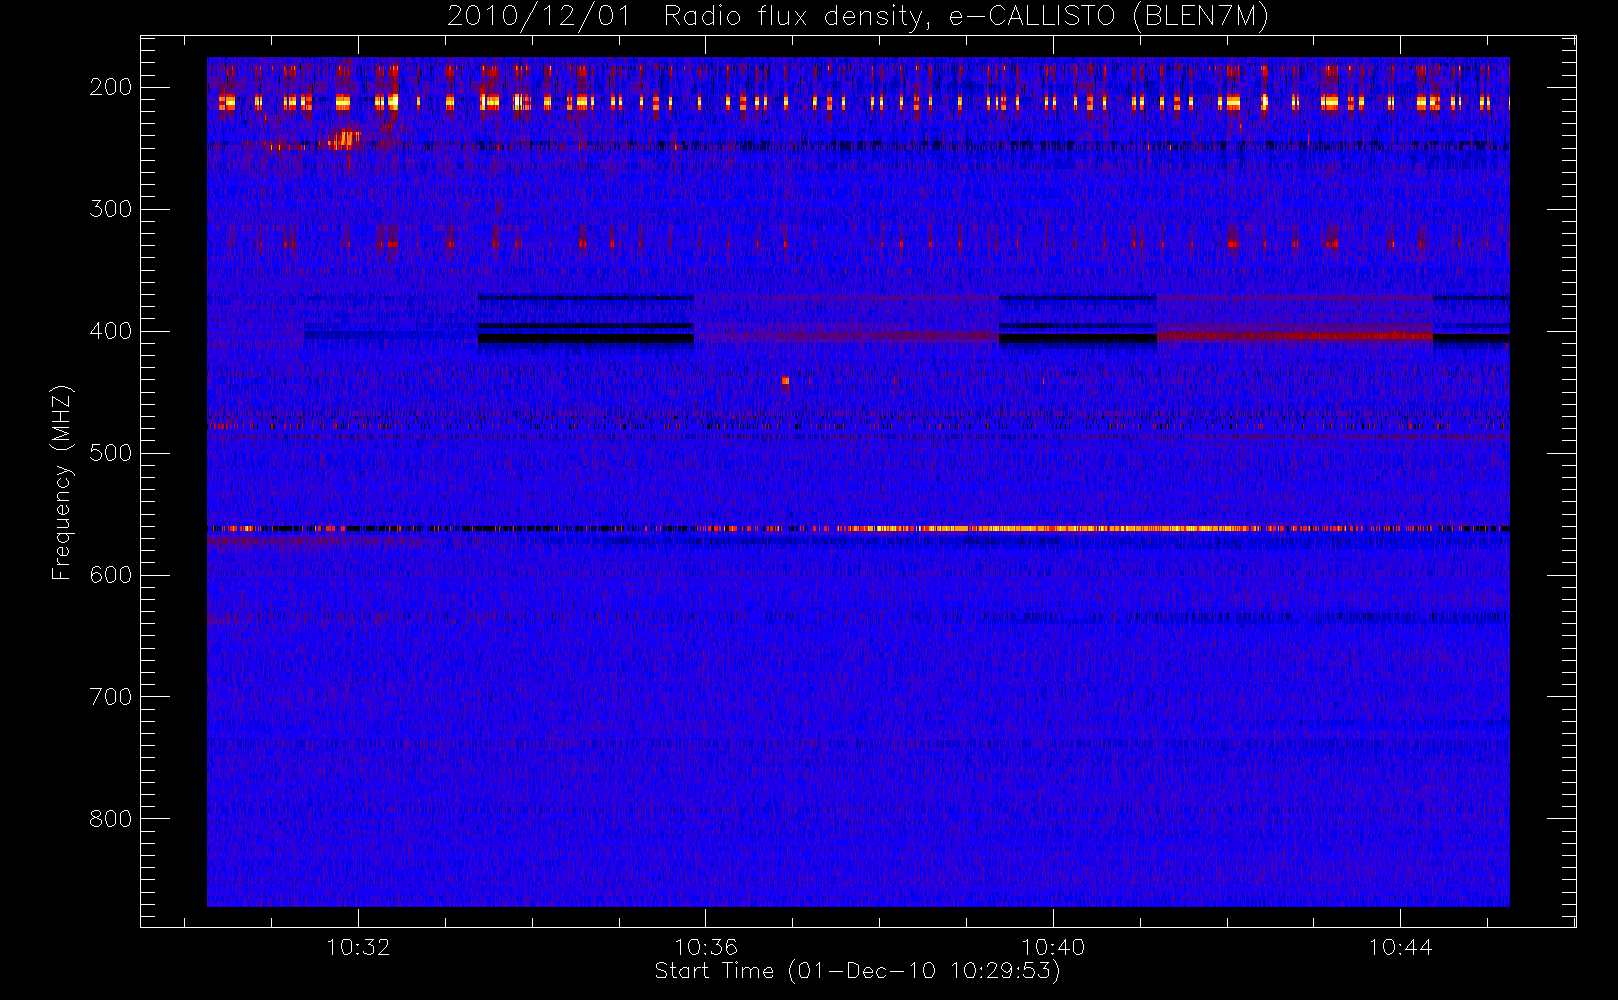Click the 'Start Time (01-Dec-10 10:29:53)' axis label
This screenshot has height=1000, width=1618.
[857, 971]
